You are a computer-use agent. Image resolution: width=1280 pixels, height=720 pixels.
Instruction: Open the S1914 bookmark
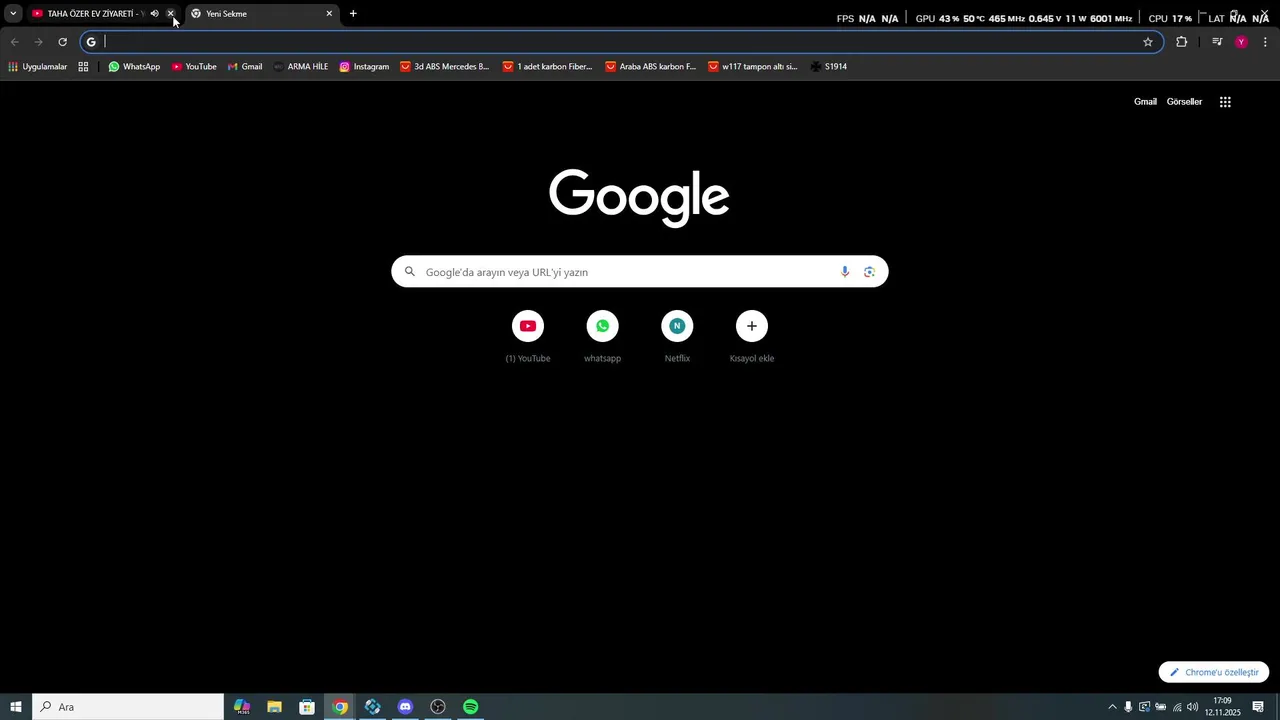pos(829,67)
